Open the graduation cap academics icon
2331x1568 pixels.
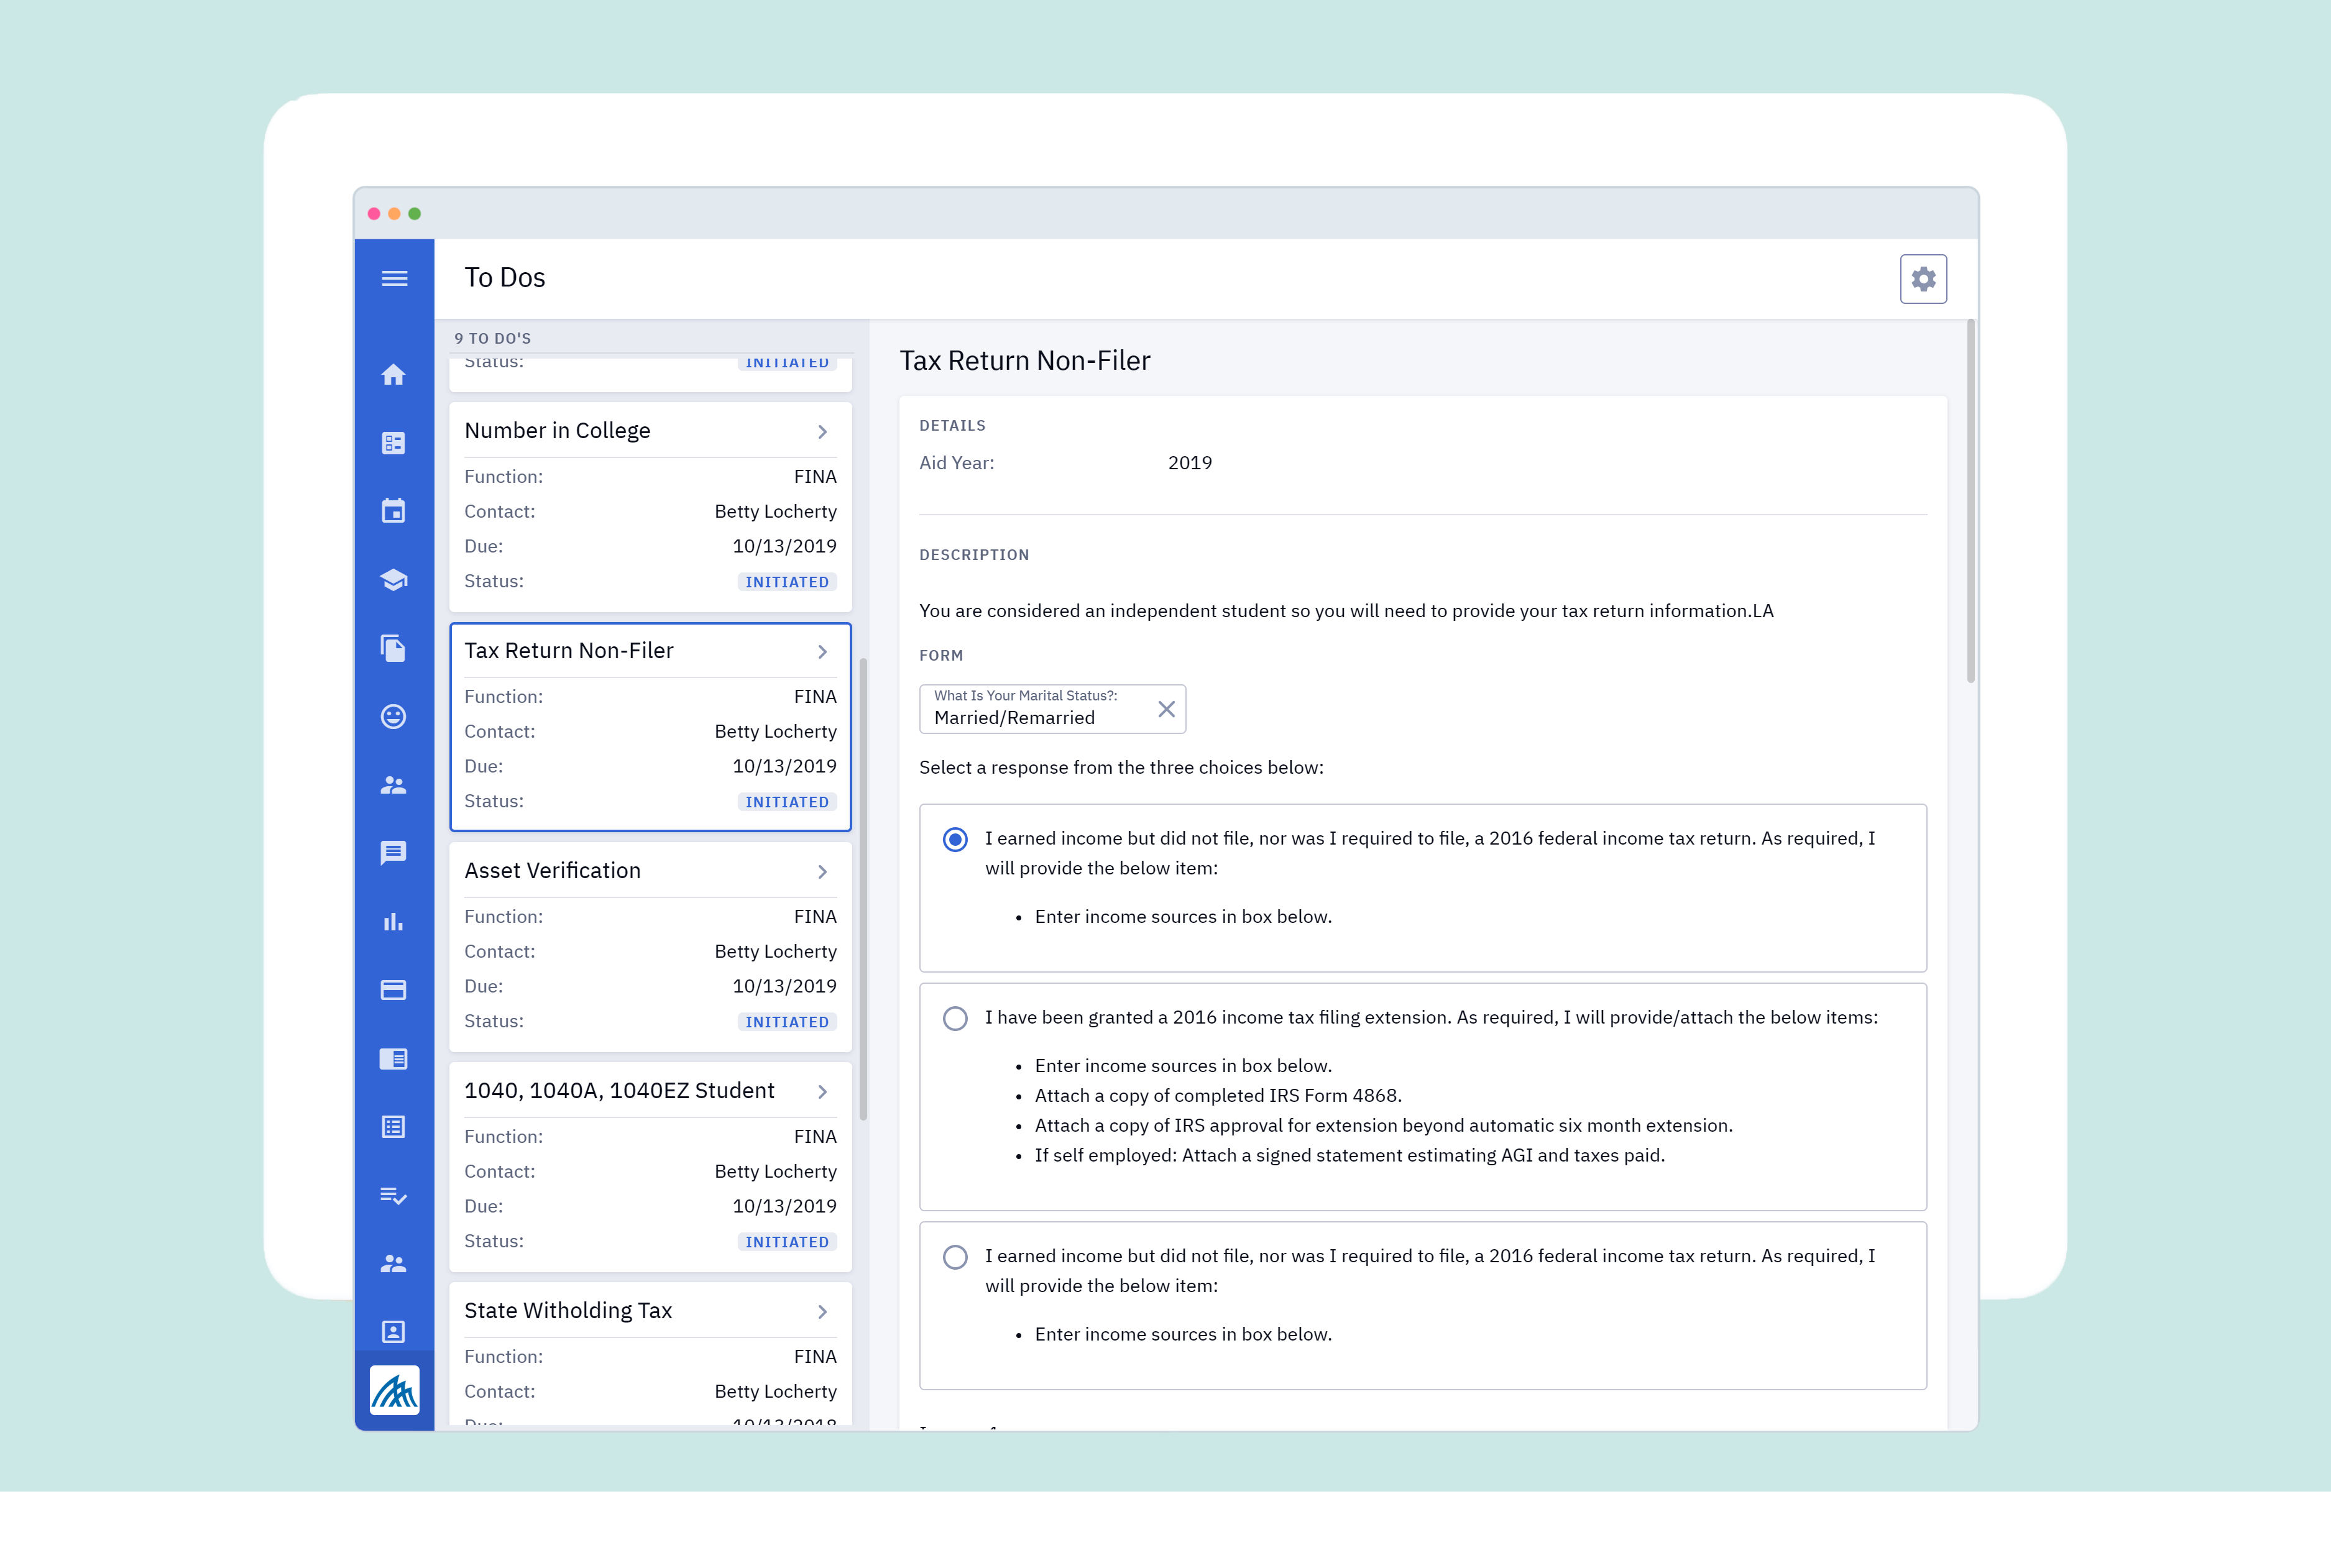(x=394, y=580)
